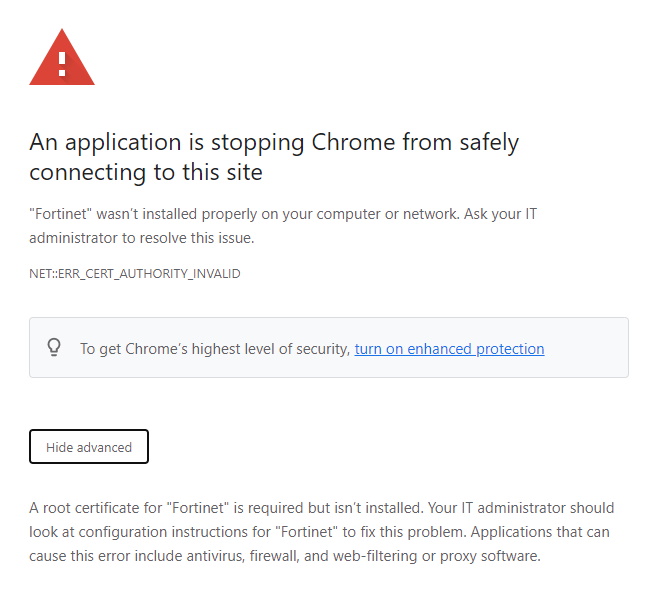This screenshot has height=595, width=648.
Task: Click "administrator to resolve this issue" text
Action: pos(142,238)
